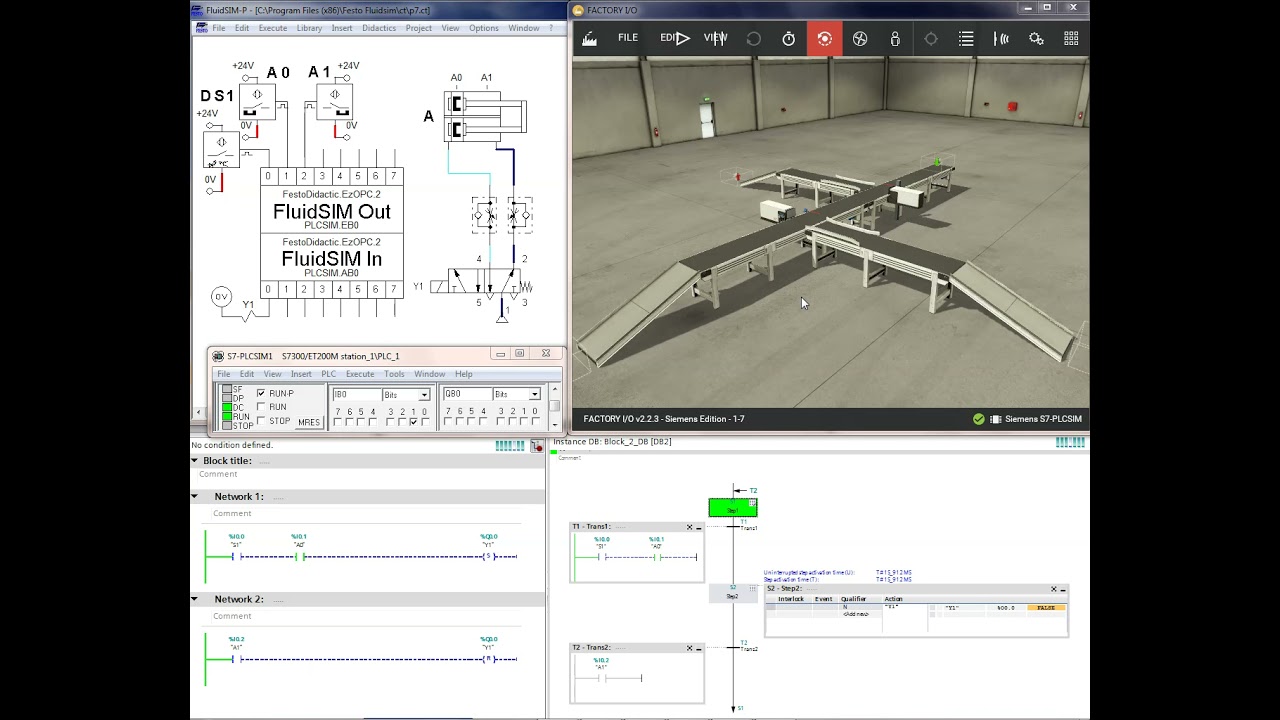The image size is (1280, 720).
Task: Show sensors with the sensor wave icon
Action: point(1001,39)
